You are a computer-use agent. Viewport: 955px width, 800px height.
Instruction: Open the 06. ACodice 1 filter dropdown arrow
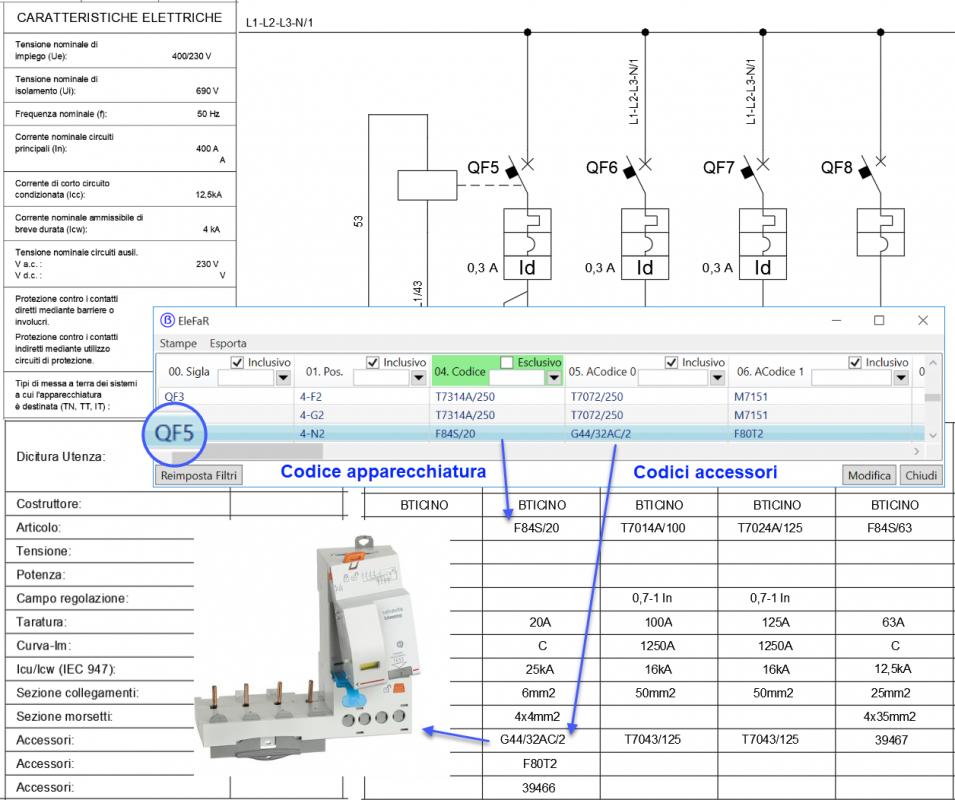pos(901,378)
